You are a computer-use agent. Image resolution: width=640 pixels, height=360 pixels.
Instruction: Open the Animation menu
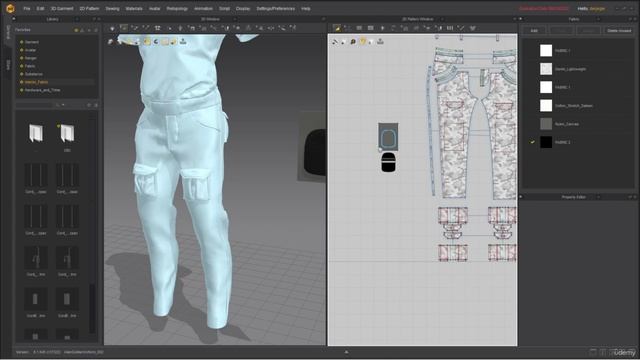[x=203, y=9]
